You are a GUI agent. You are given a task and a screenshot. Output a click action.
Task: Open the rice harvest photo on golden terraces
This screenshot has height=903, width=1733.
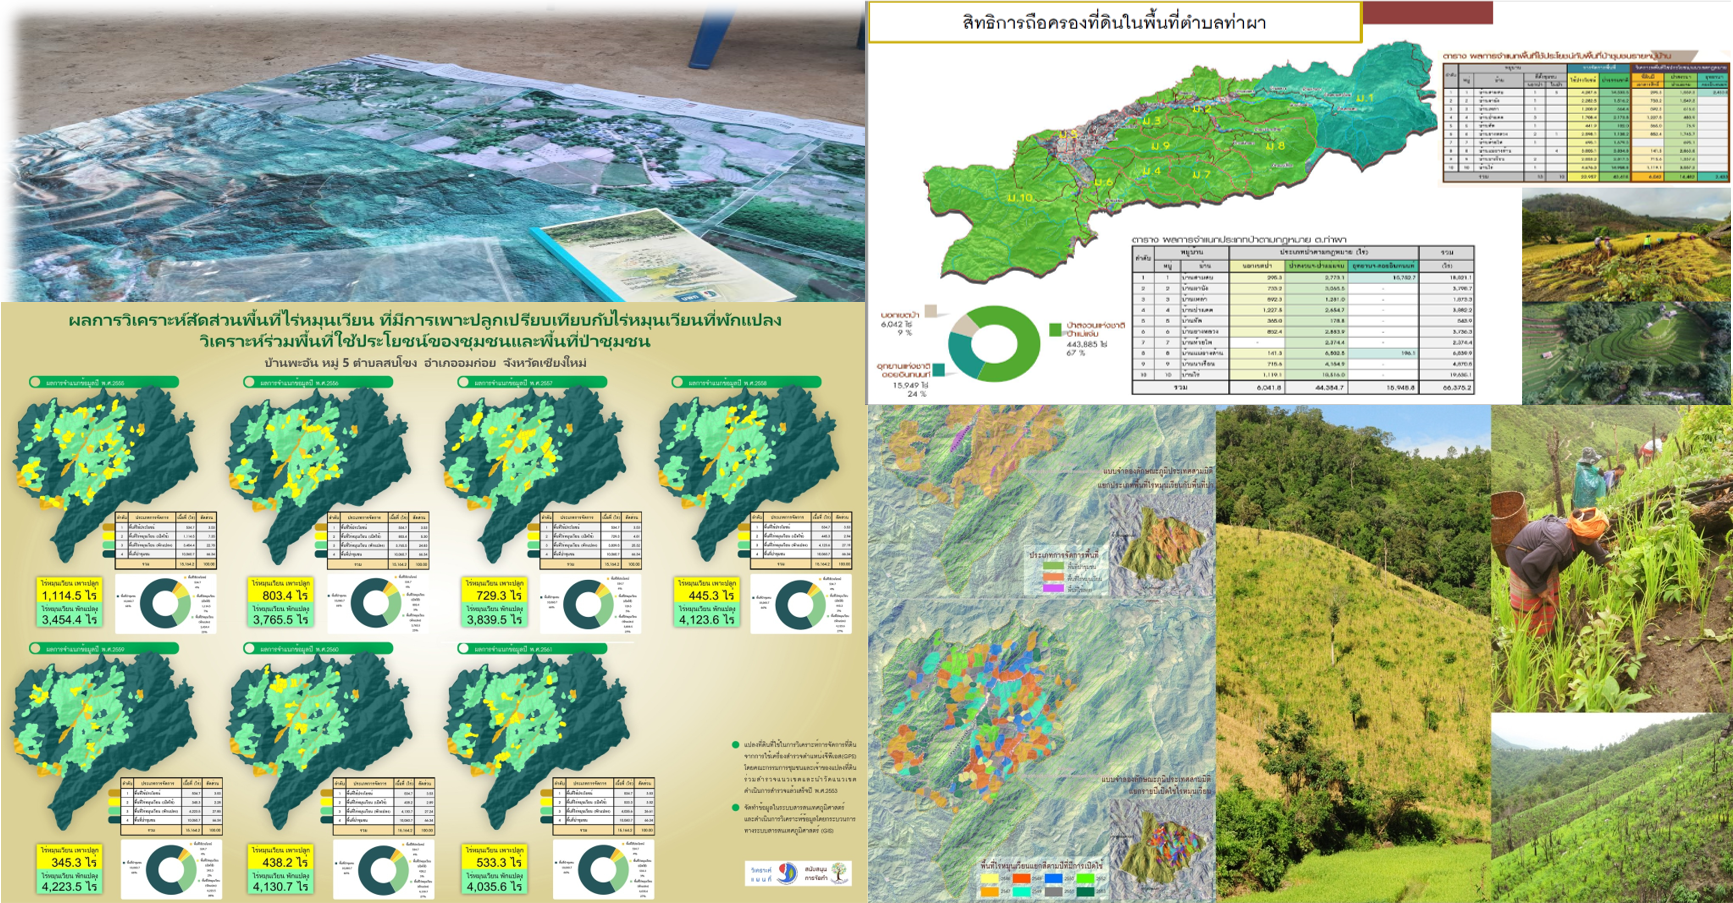pos(1626,245)
